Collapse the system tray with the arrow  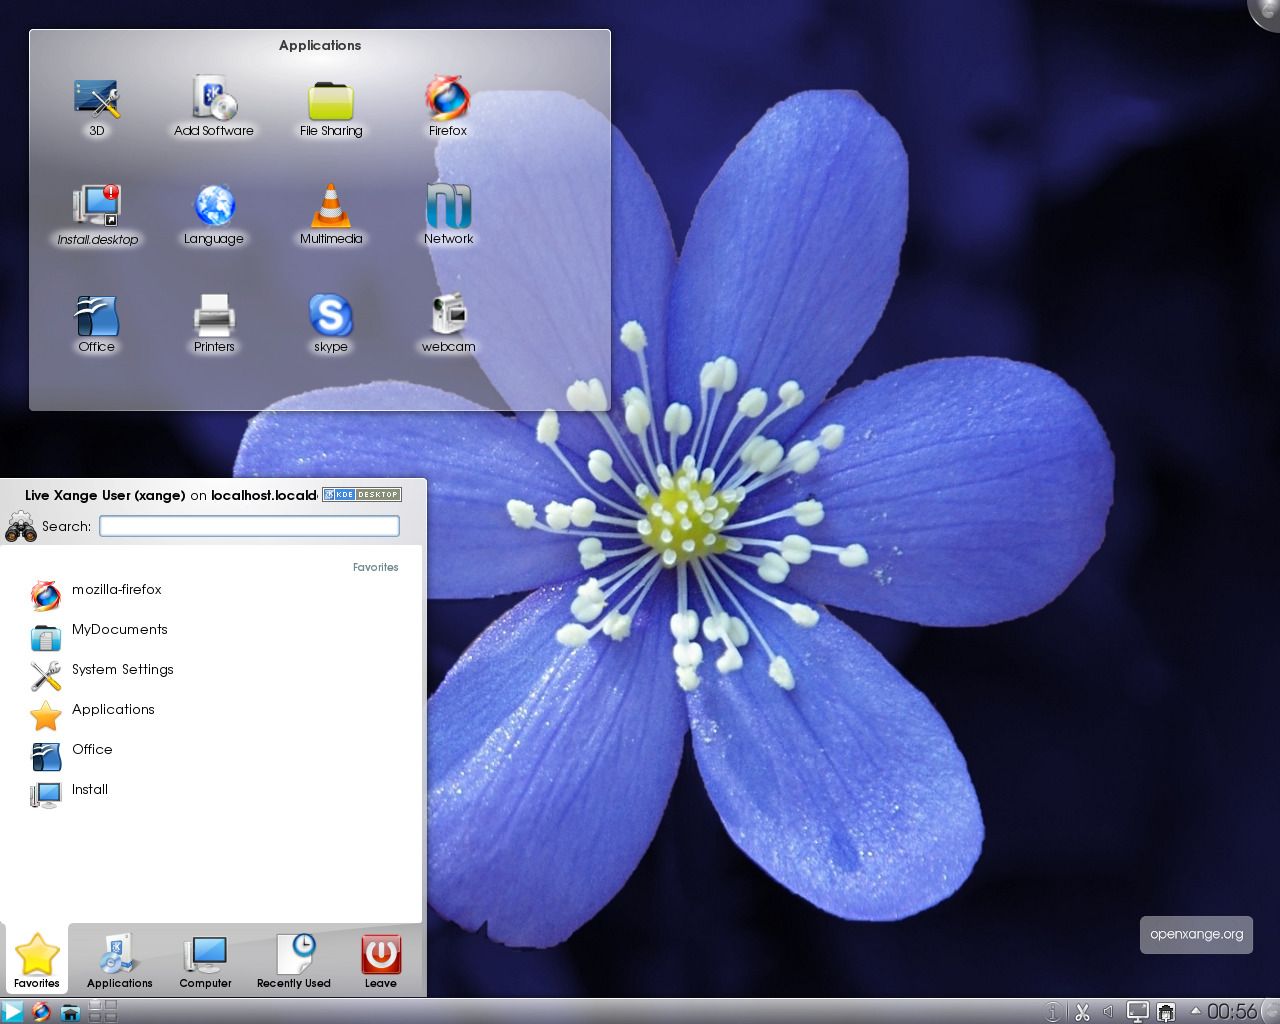click(1195, 1011)
